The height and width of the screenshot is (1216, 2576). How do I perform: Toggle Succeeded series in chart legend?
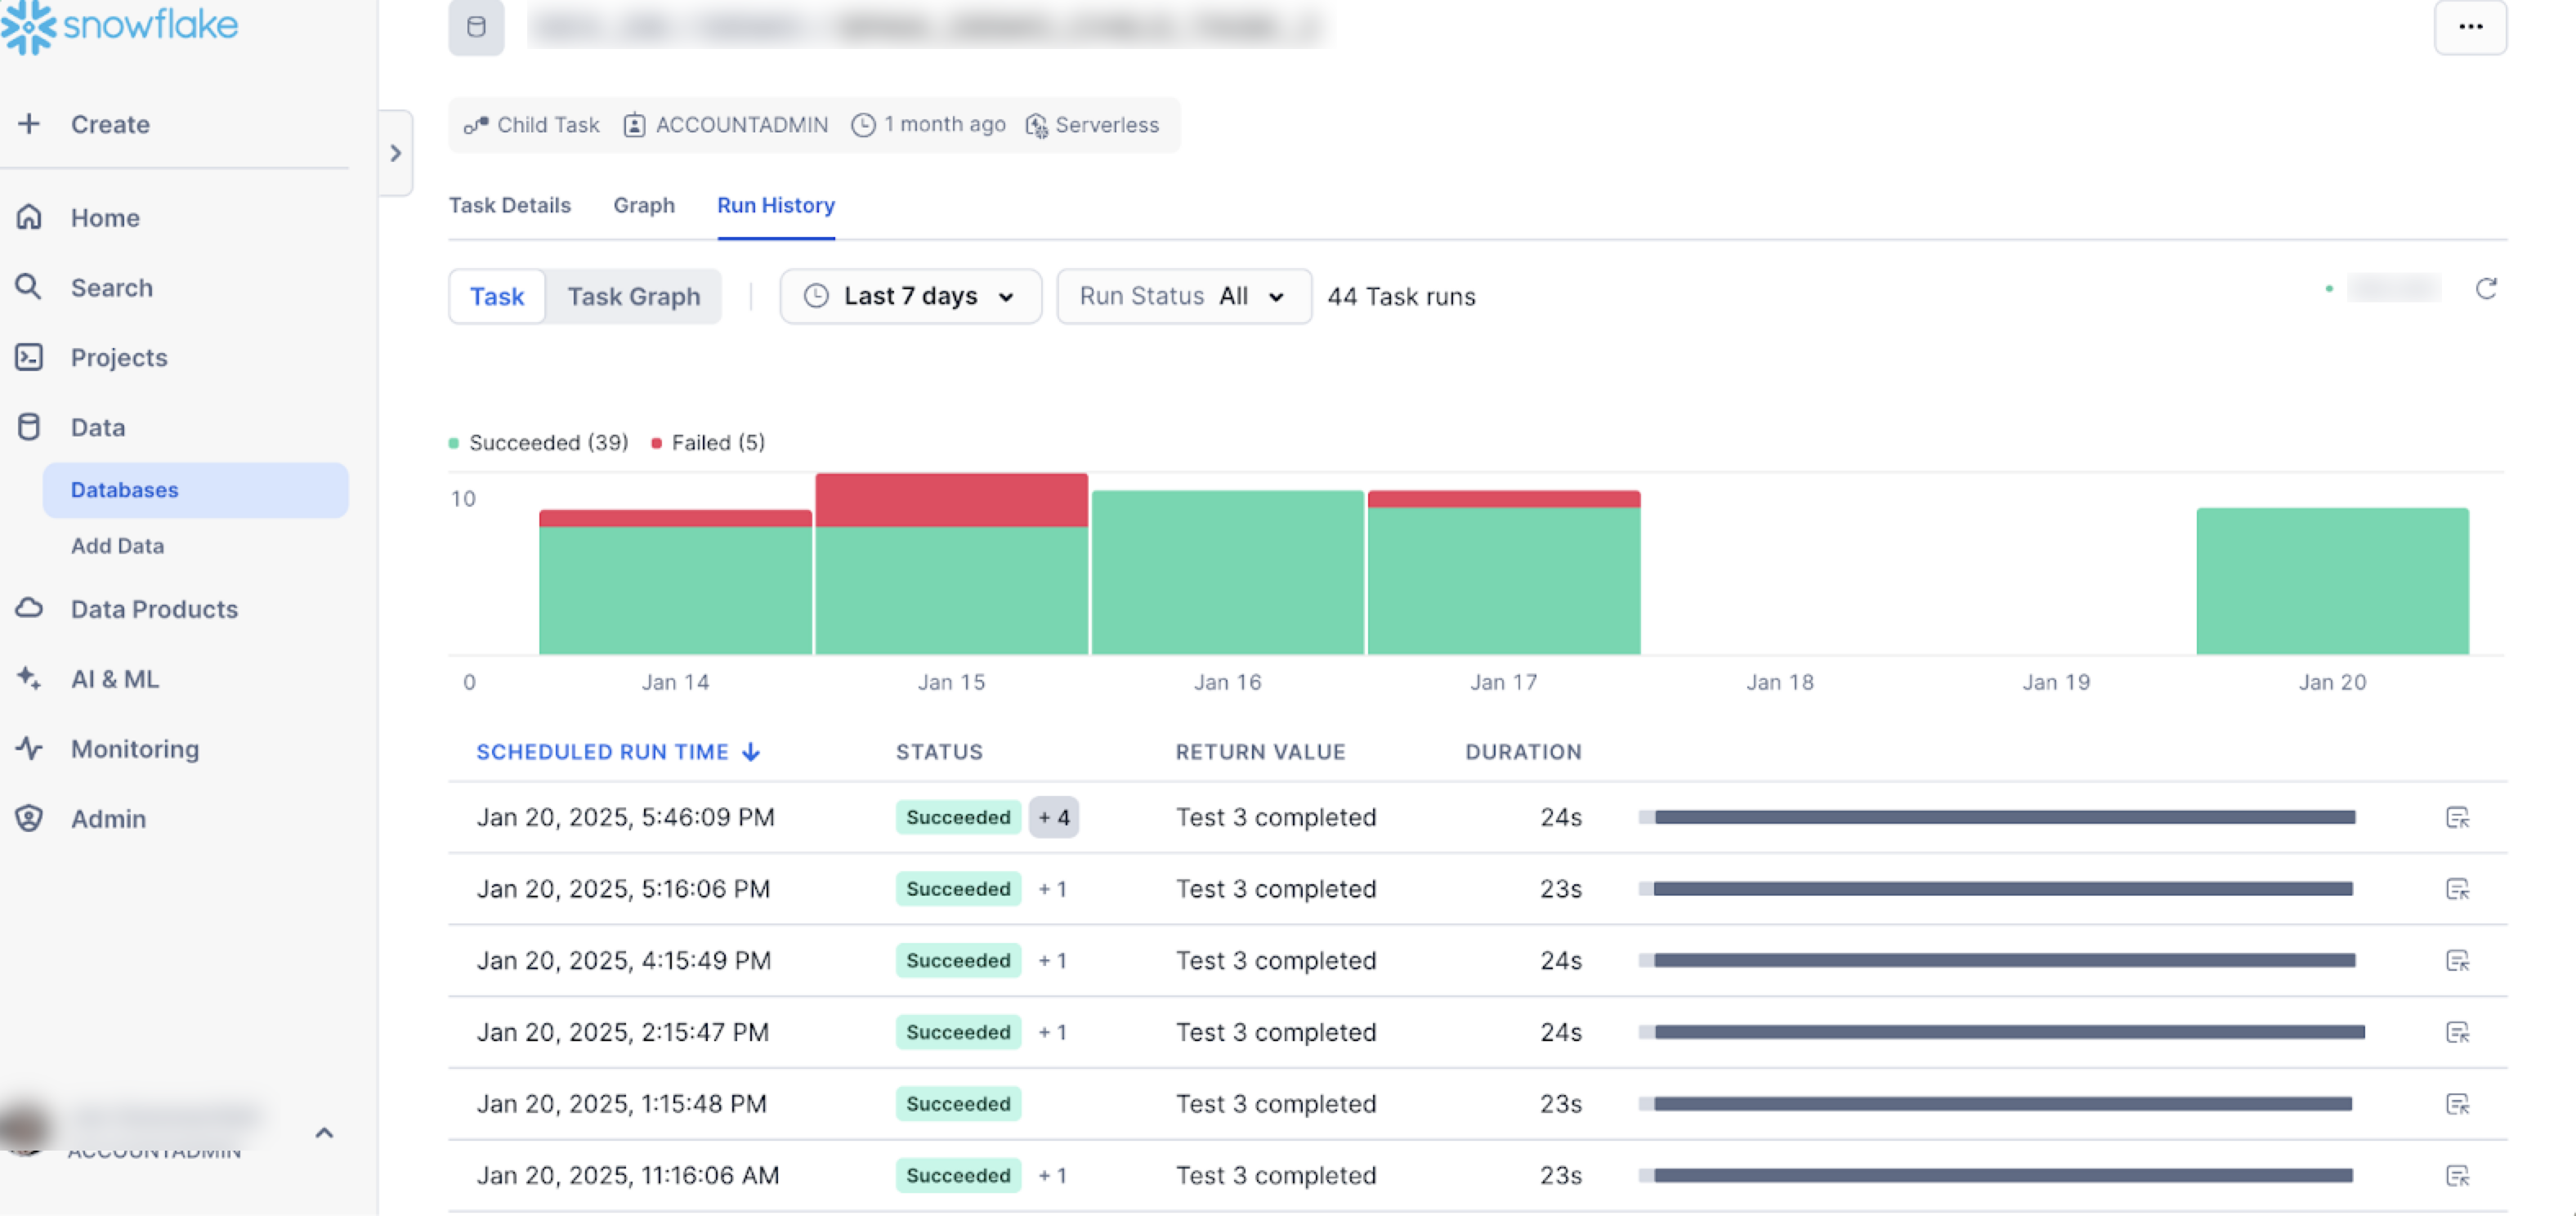click(x=540, y=443)
